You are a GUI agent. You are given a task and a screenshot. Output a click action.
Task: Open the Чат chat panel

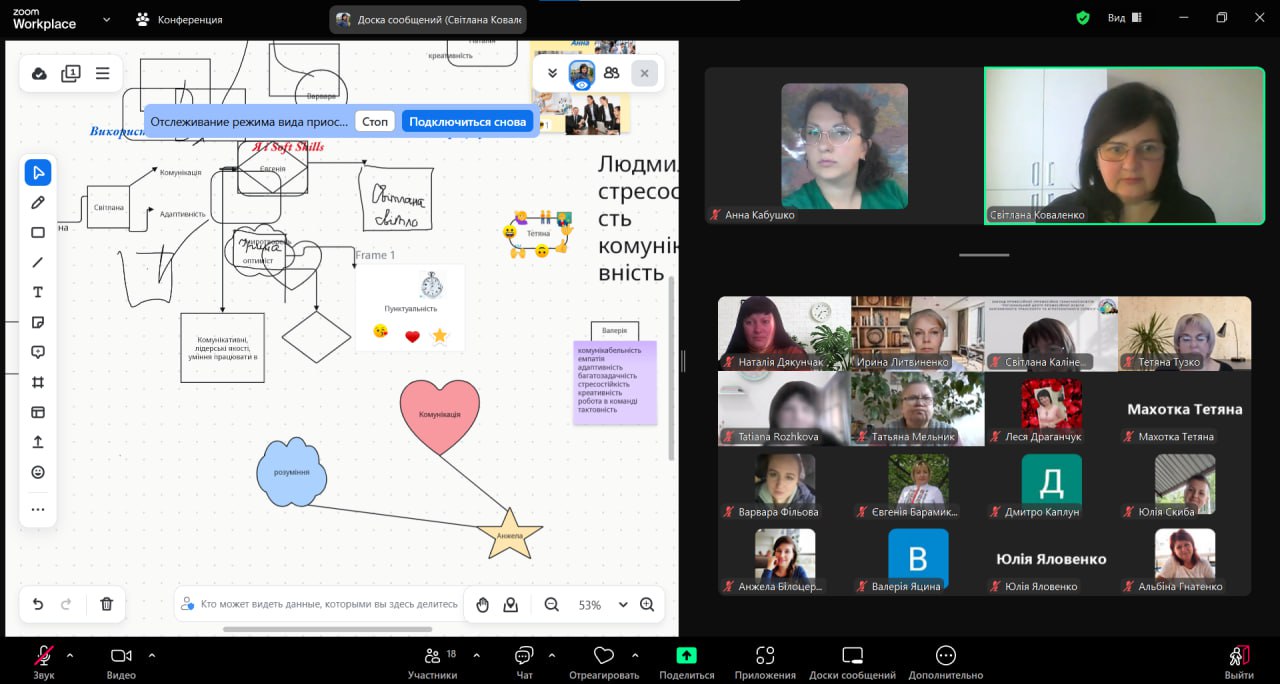(x=524, y=661)
